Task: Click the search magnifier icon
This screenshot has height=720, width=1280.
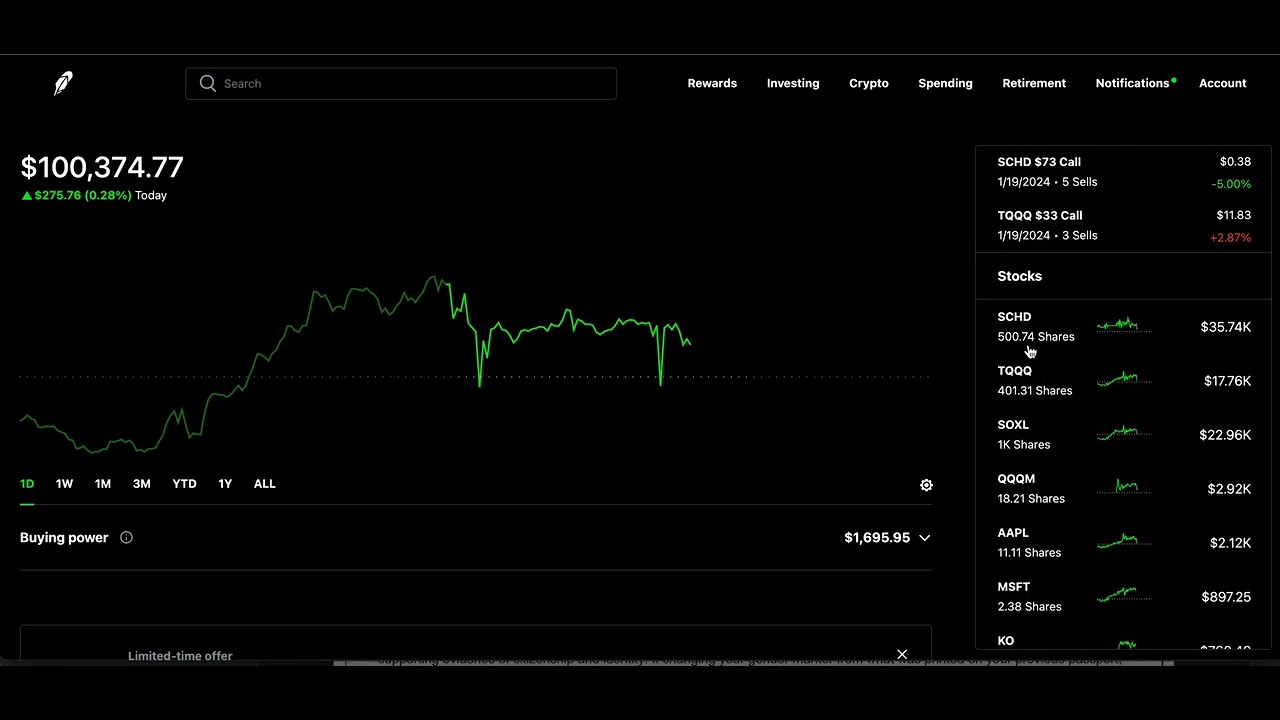Action: (x=208, y=83)
